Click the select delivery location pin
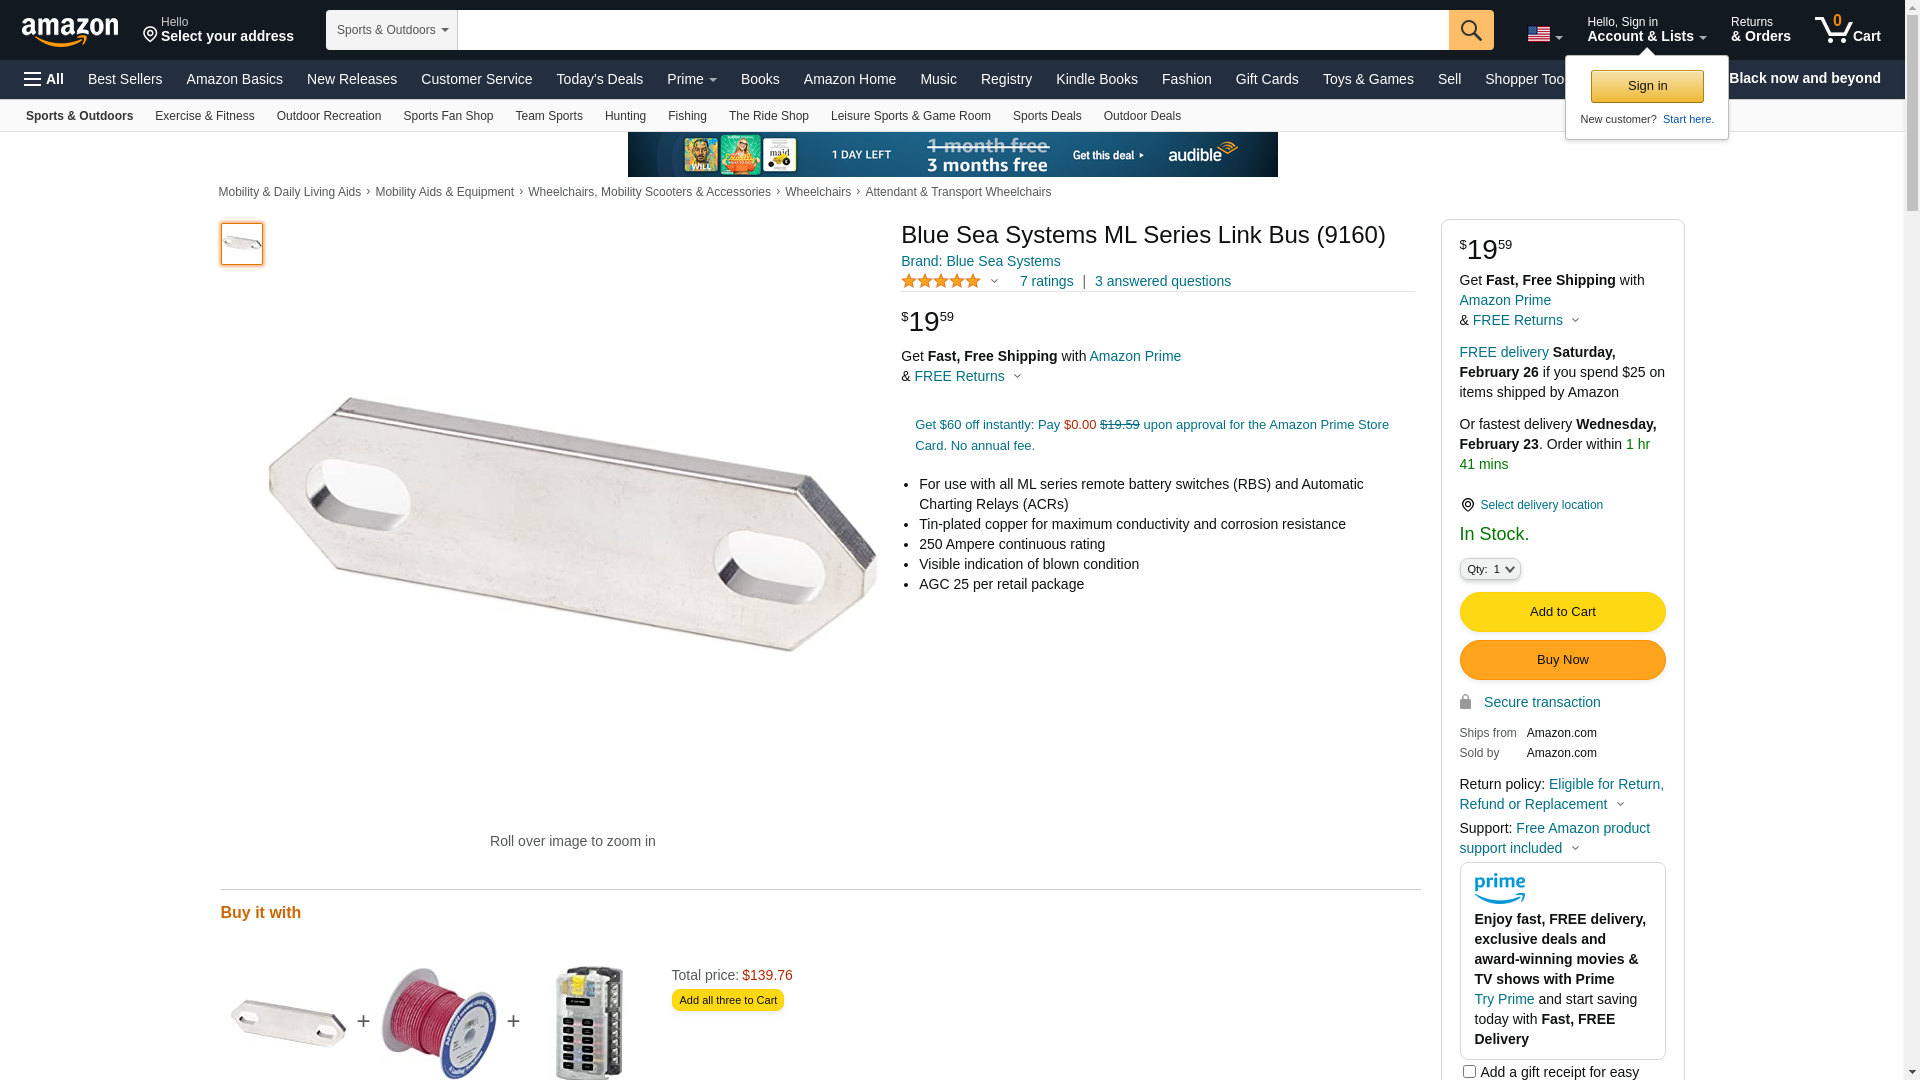The image size is (1920, 1080). point(1467,505)
